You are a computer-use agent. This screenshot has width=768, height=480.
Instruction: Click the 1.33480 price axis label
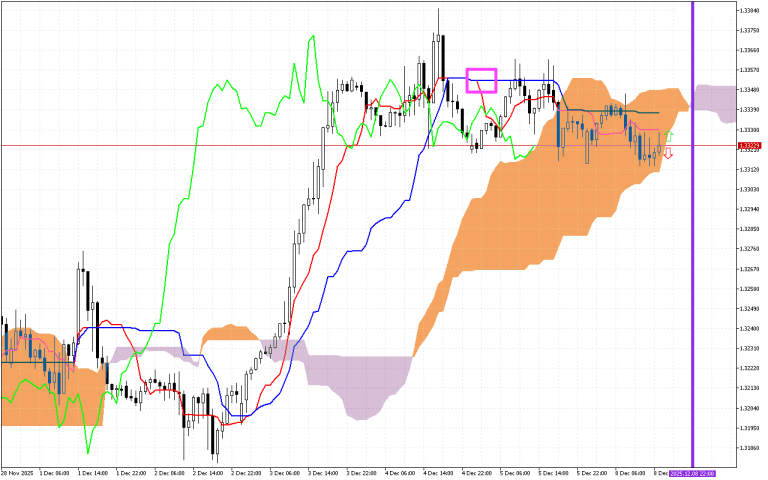[749, 90]
